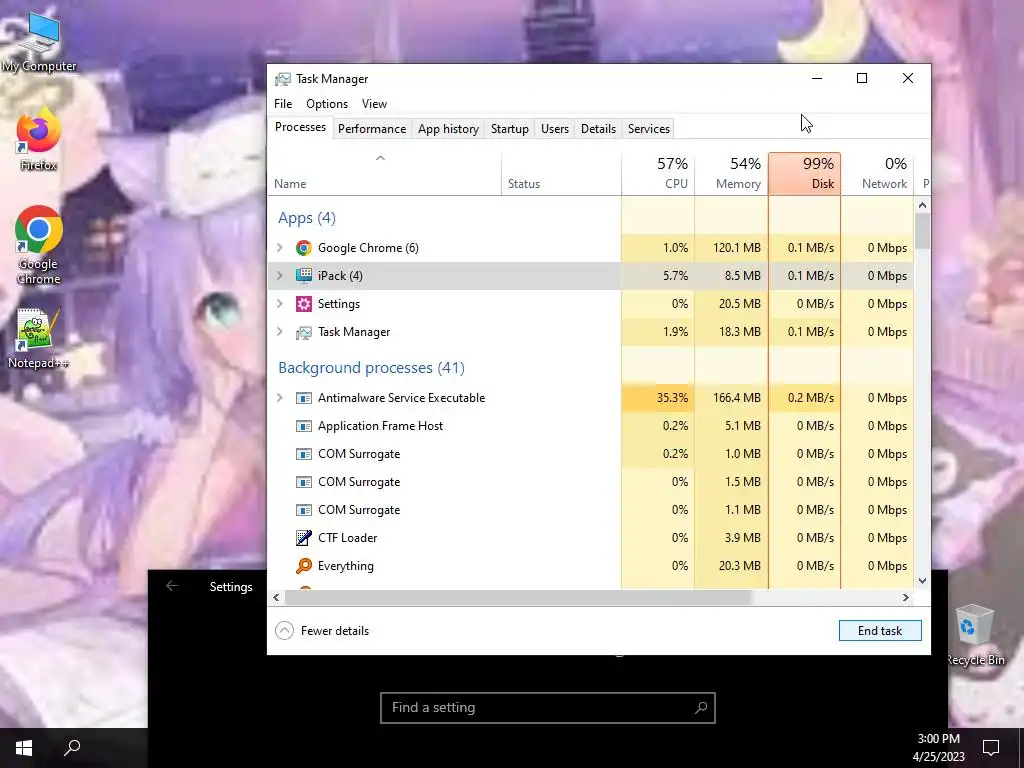
Task: Click the Antimalware Service Executable icon
Action: tap(304, 398)
